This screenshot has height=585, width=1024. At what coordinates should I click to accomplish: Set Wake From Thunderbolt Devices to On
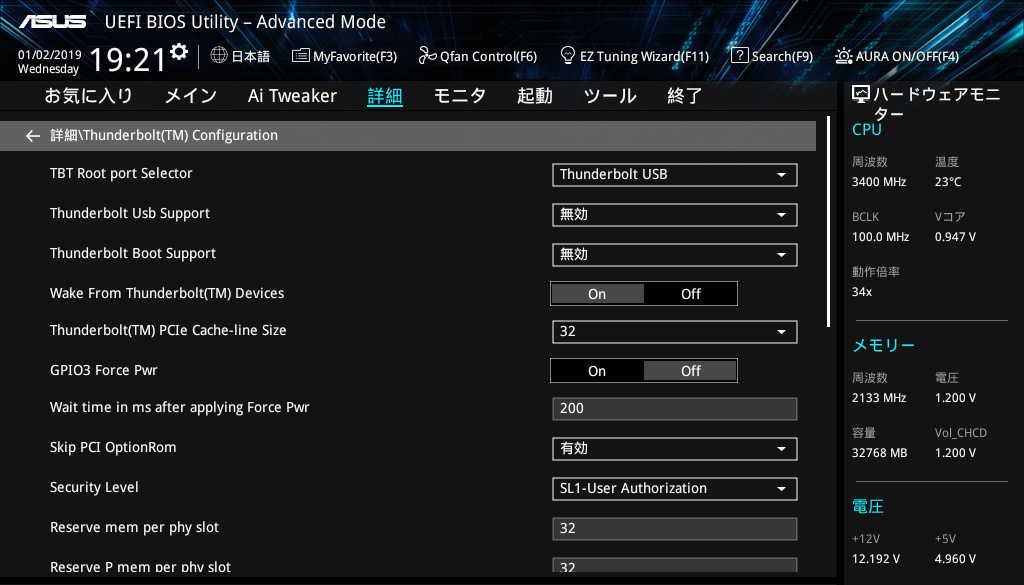coord(598,294)
